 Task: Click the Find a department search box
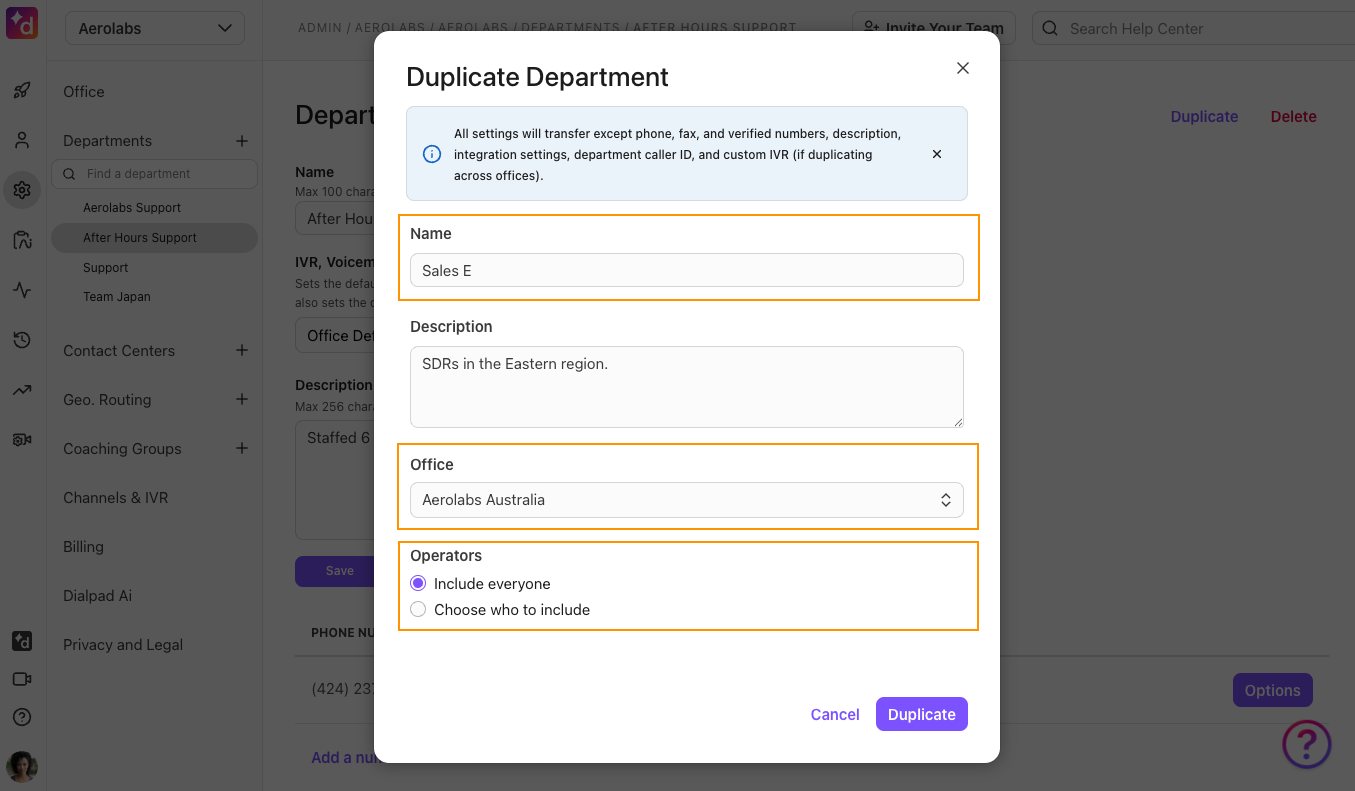pyautogui.click(x=155, y=174)
